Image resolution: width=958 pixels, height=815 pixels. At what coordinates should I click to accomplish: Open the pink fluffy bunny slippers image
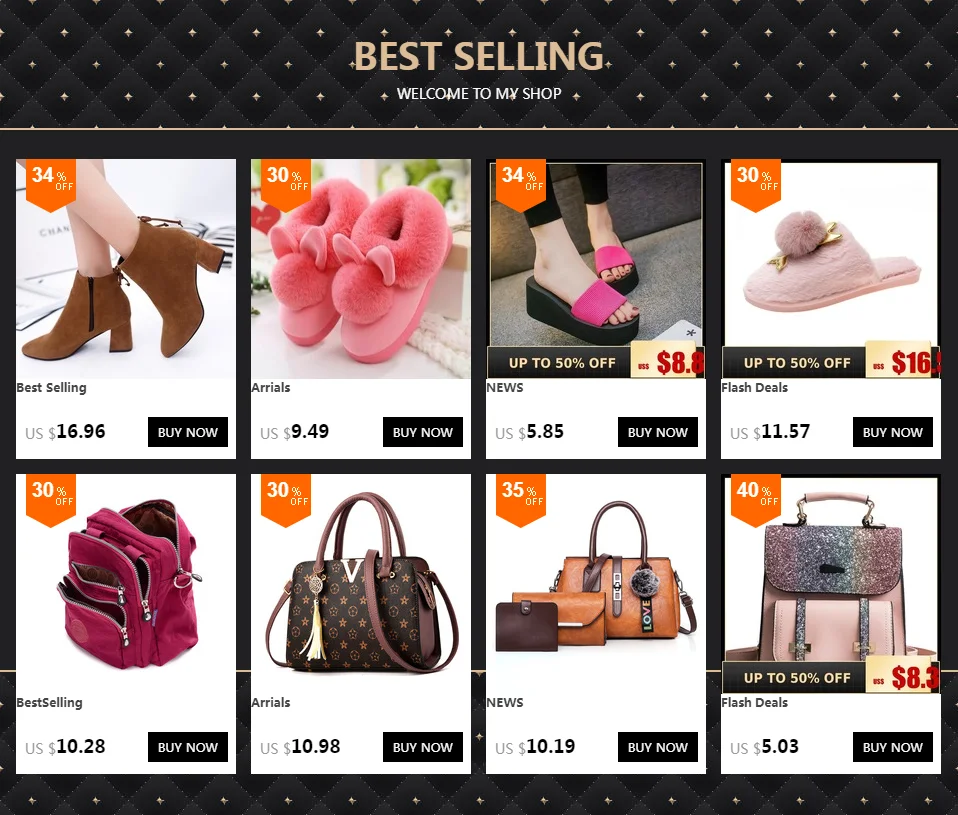(x=361, y=269)
